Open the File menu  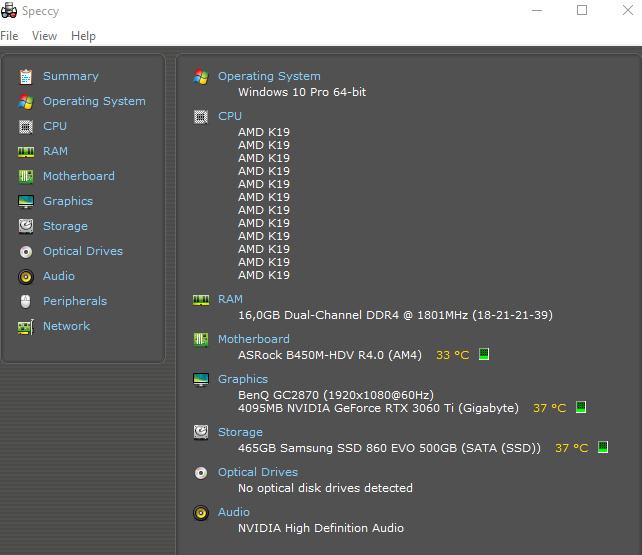[x=10, y=35]
